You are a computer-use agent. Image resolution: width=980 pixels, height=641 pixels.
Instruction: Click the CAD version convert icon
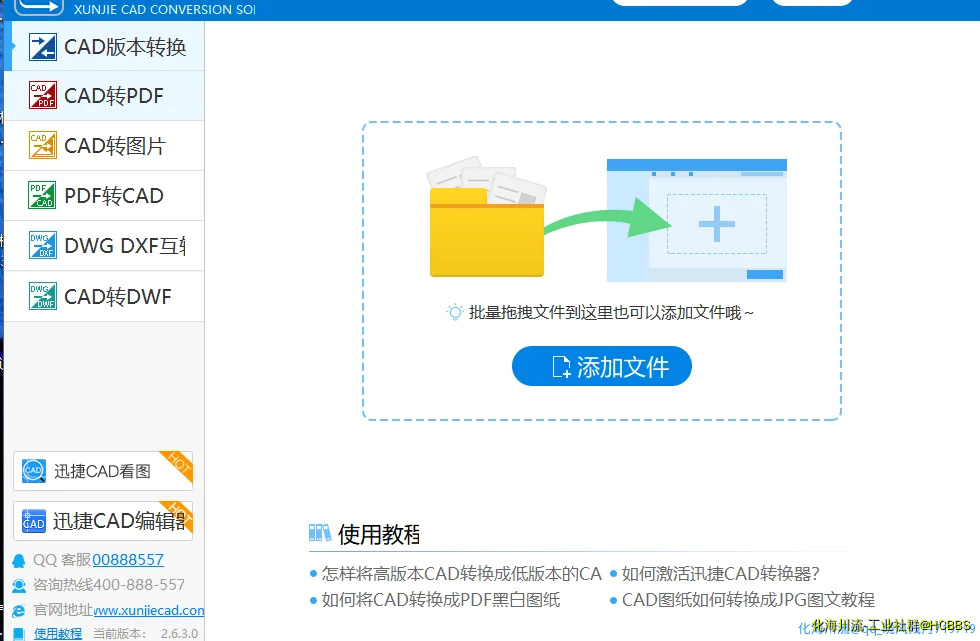pyautogui.click(x=42, y=47)
